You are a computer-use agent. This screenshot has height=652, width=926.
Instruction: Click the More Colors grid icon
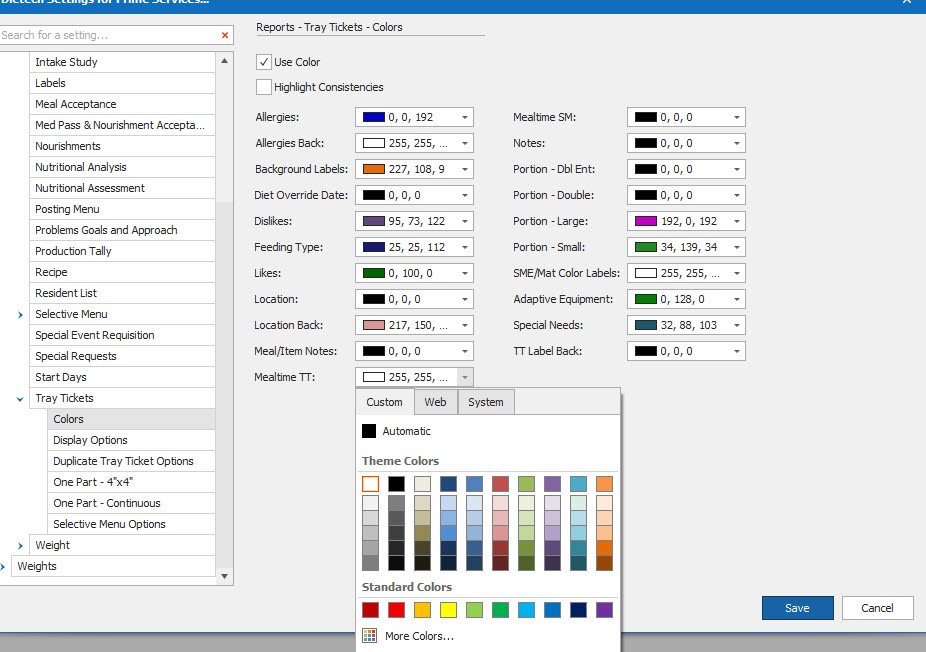coord(370,636)
